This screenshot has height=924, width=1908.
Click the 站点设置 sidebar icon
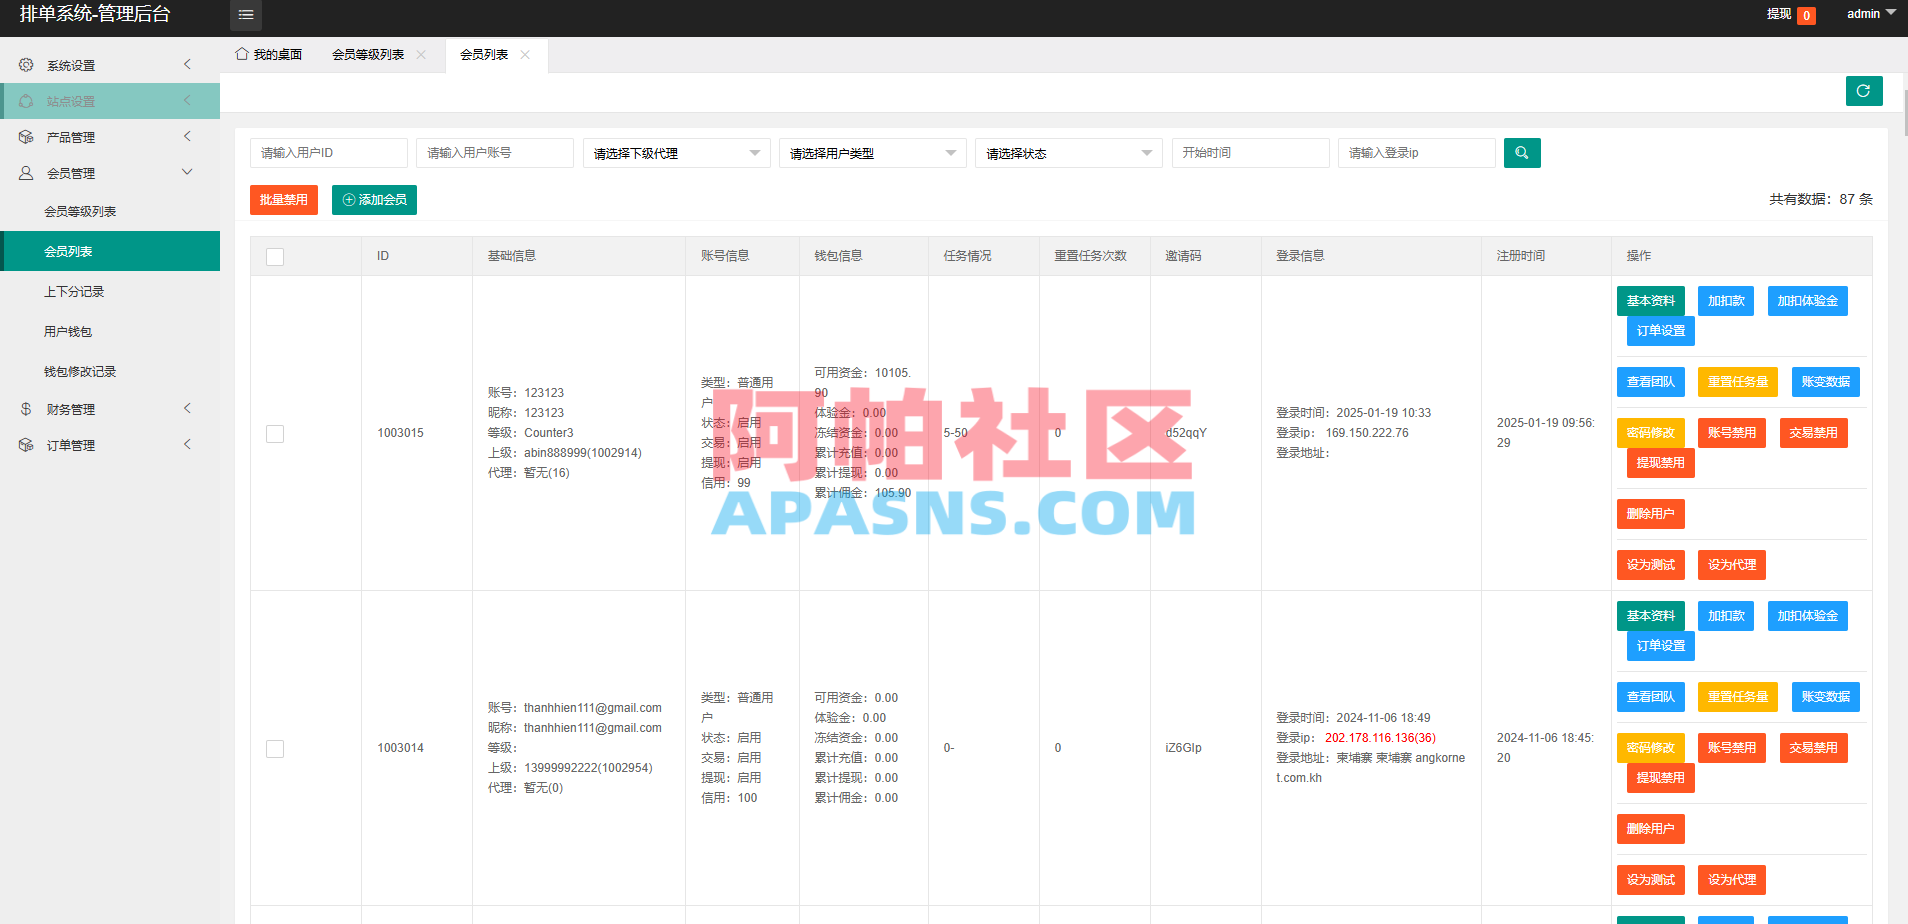(x=26, y=100)
